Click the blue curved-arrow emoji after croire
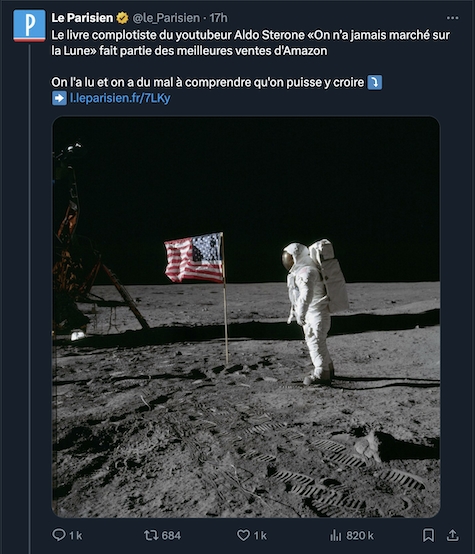 coord(375,82)
